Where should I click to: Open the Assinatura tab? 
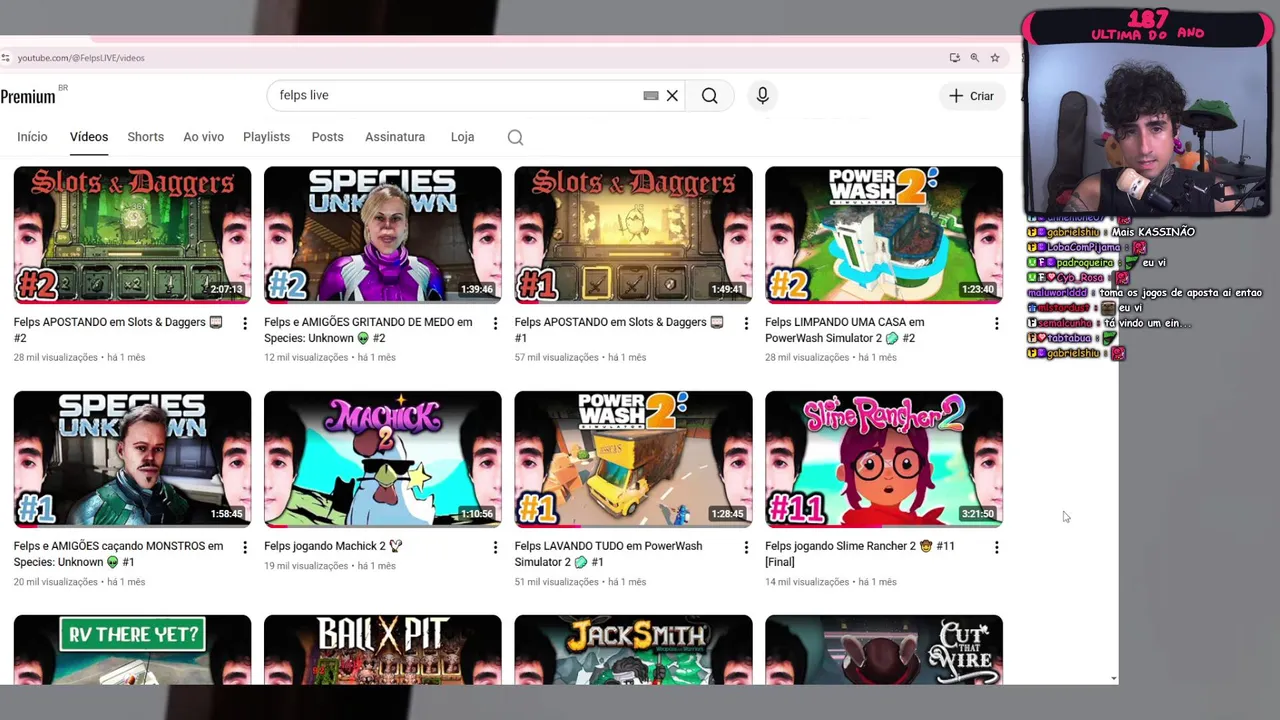tap(395, 137)
